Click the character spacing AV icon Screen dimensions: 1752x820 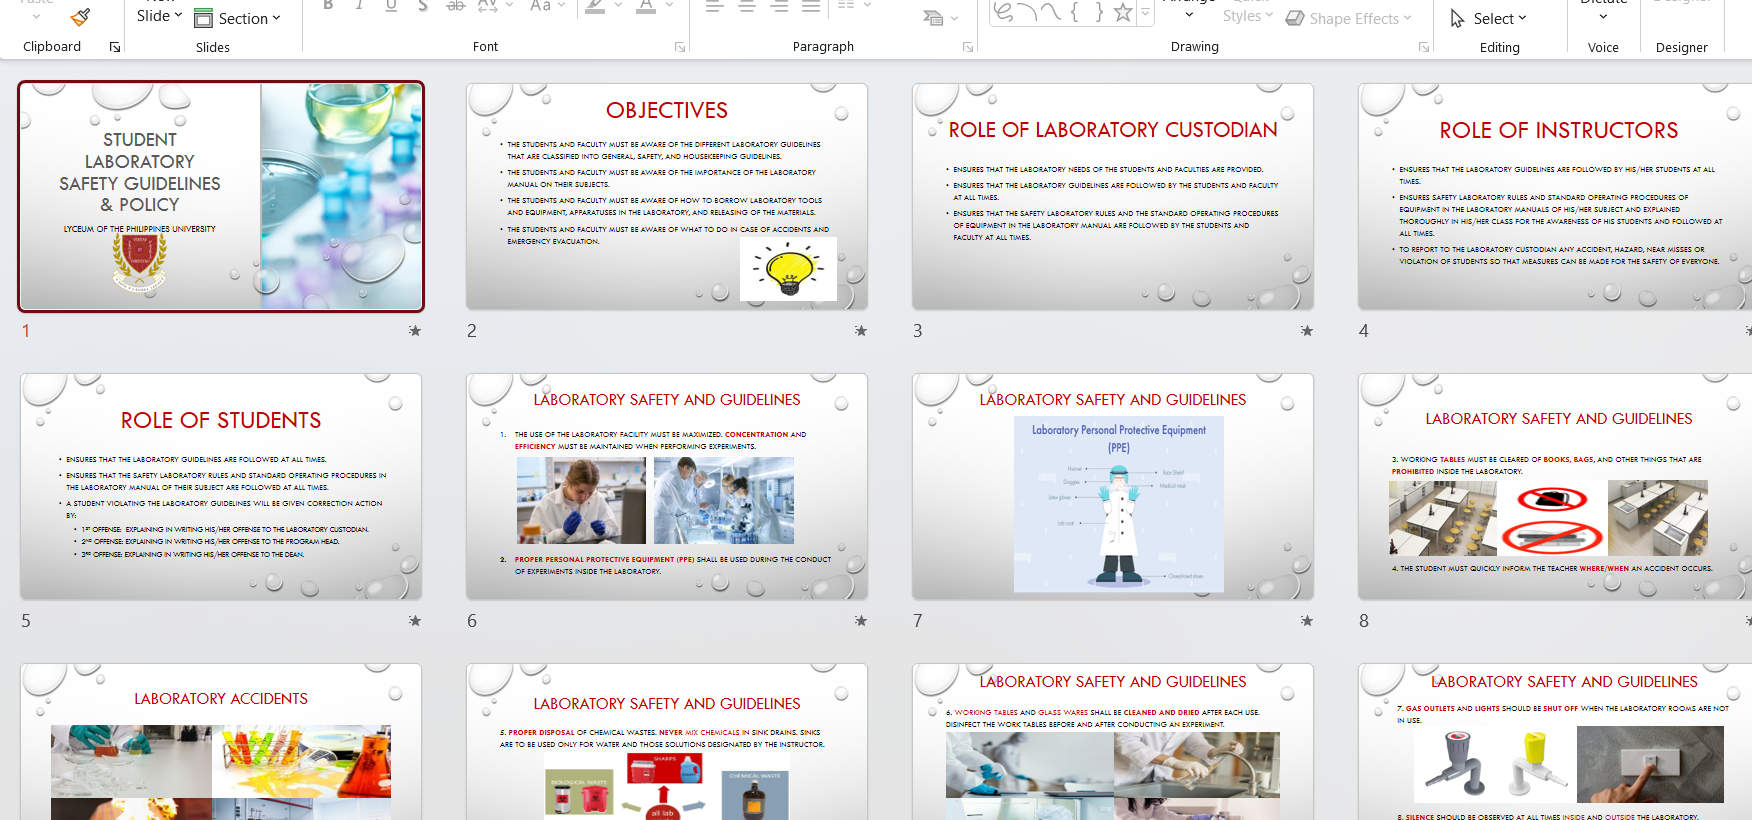pyautogui.click(x=488, y=6)
